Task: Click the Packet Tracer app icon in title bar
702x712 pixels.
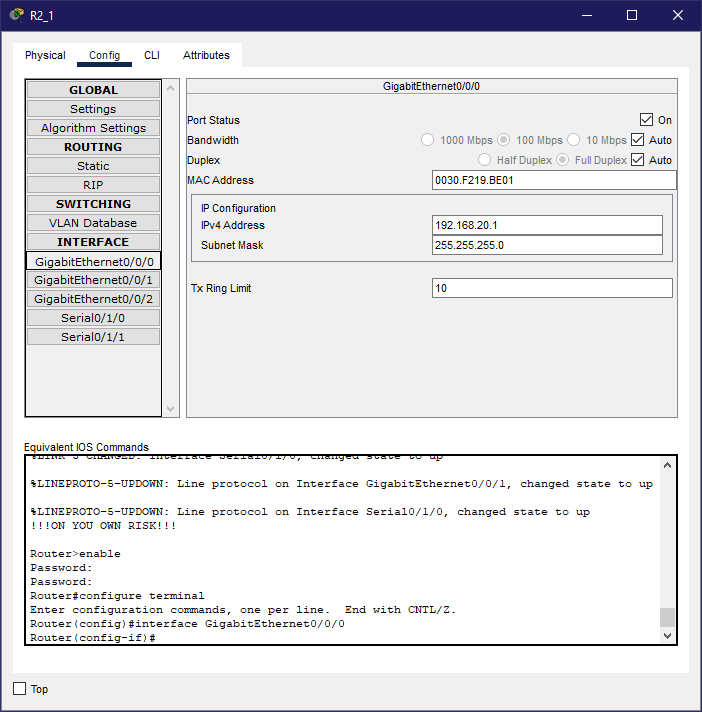Action: 16,15
